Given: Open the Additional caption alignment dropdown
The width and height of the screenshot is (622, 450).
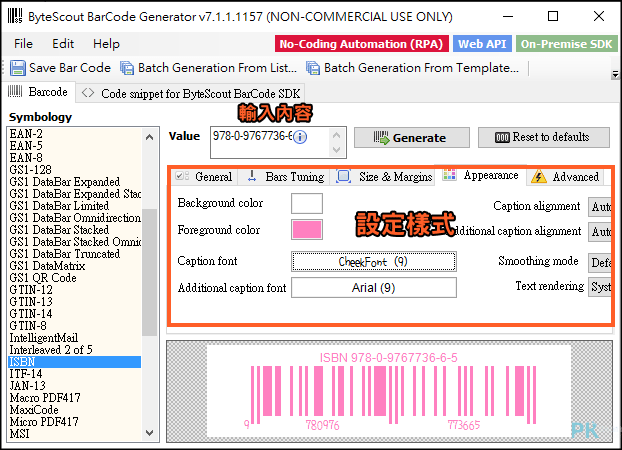Looking at the screenshot, I should [x=601, y=231].
